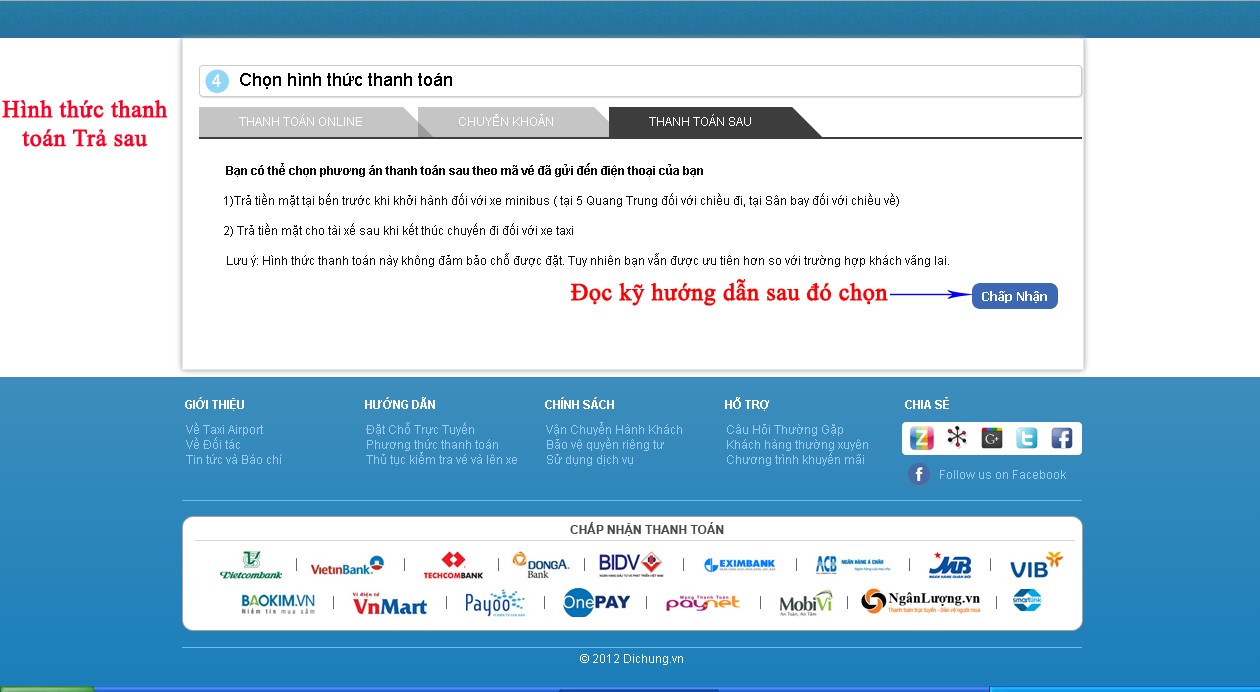
Task: Switch to the THANH TOÁN ONLINE tab
Action: [x=301, y=122]
